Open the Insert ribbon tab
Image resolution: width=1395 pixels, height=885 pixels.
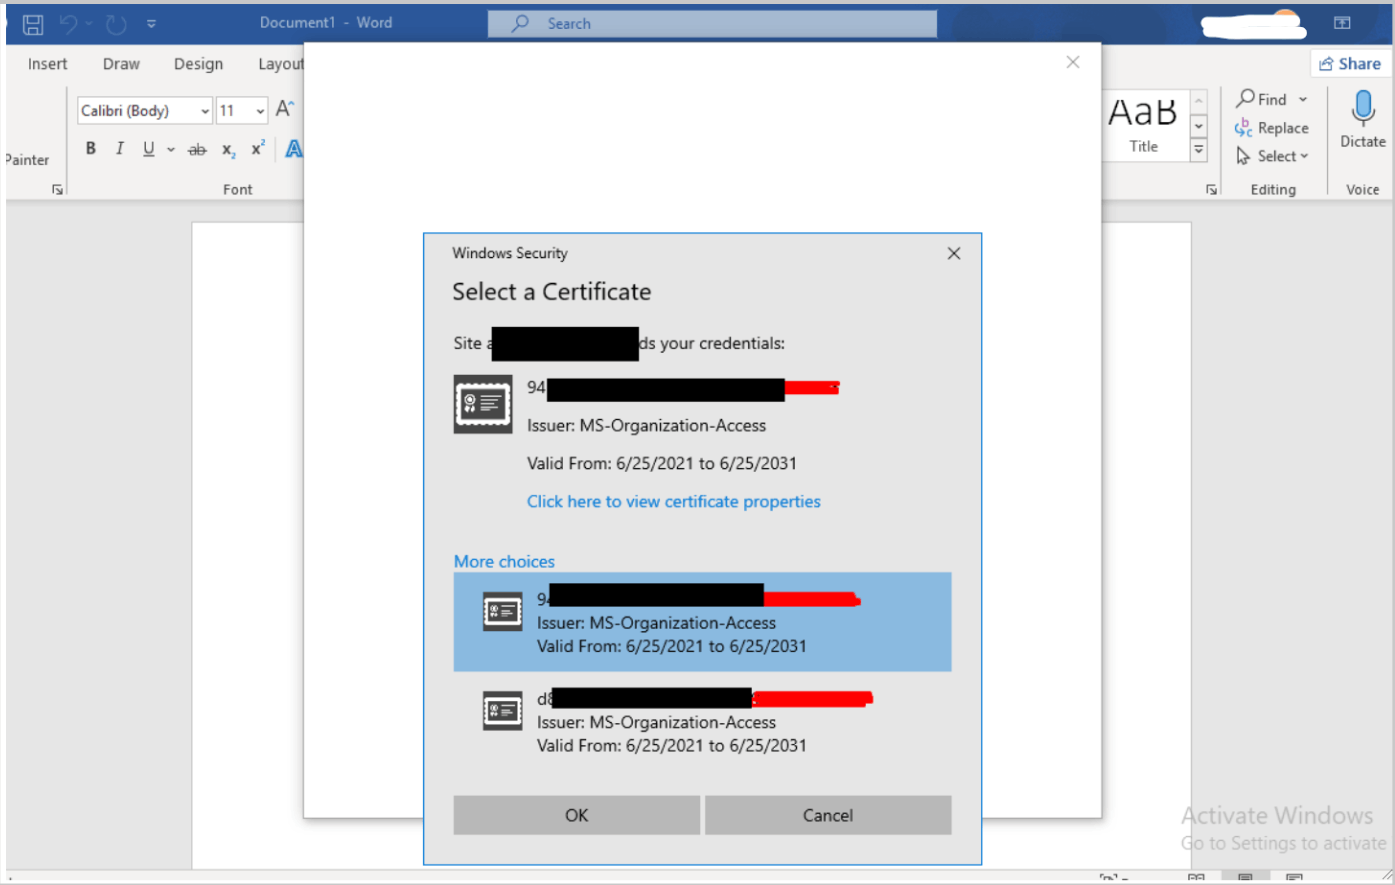(x=48, y=64)
